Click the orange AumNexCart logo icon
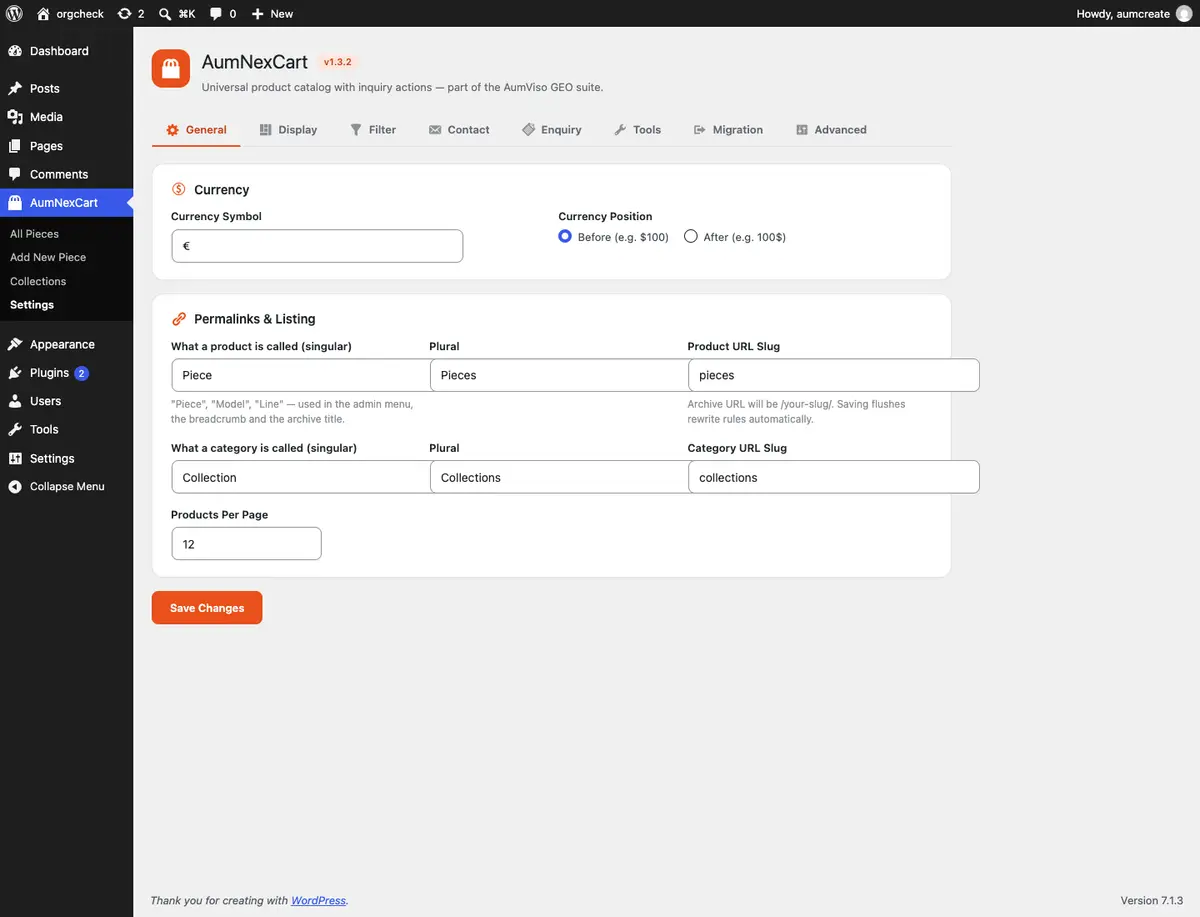 [x=171, y=69]
